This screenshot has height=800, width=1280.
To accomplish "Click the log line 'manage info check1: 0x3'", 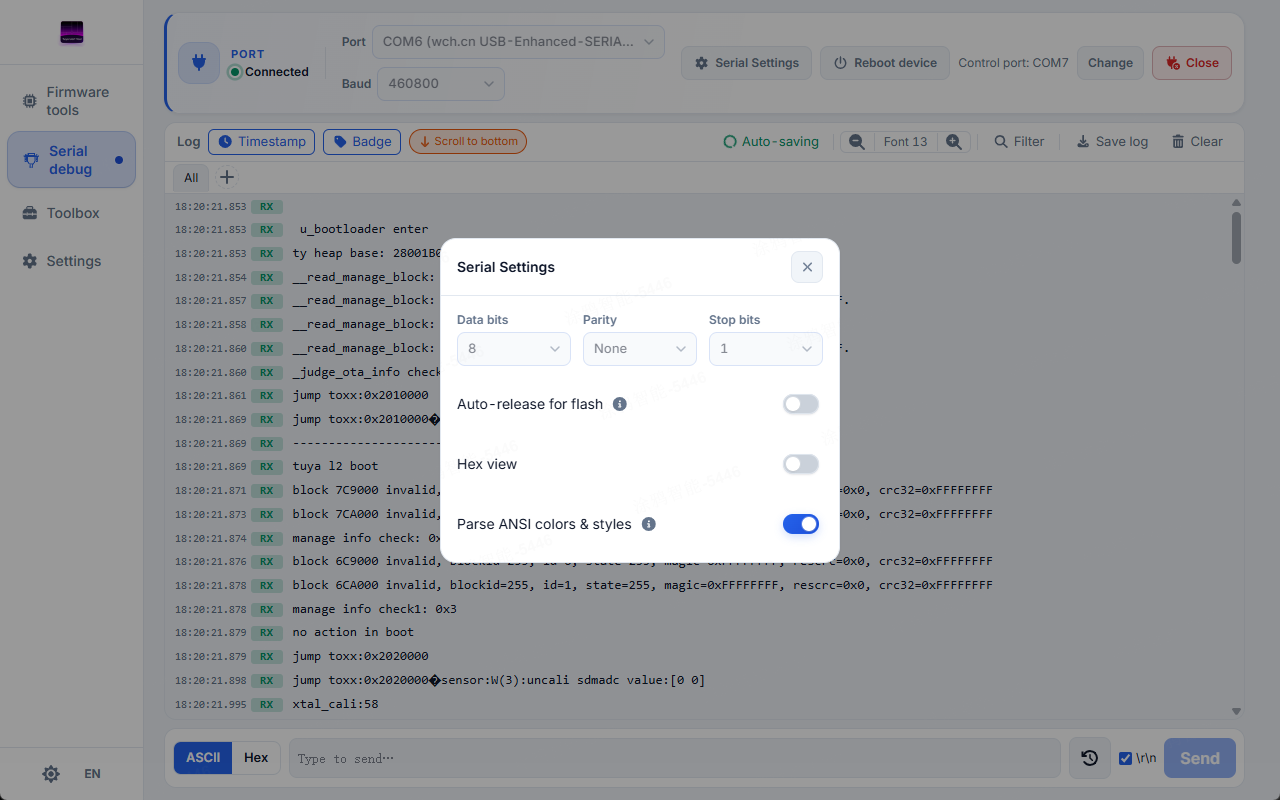I will 374,609.
